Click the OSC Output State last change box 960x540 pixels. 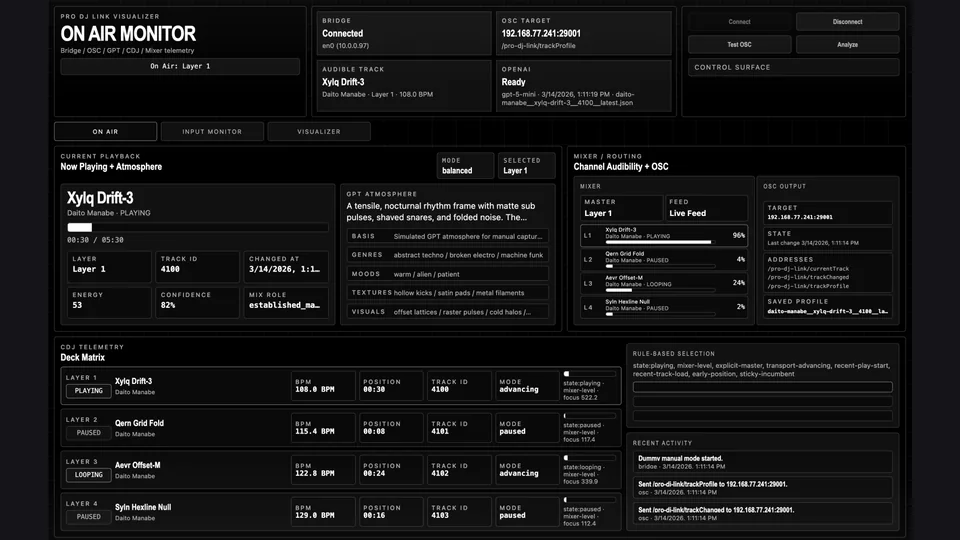click(x=828, y=238)
